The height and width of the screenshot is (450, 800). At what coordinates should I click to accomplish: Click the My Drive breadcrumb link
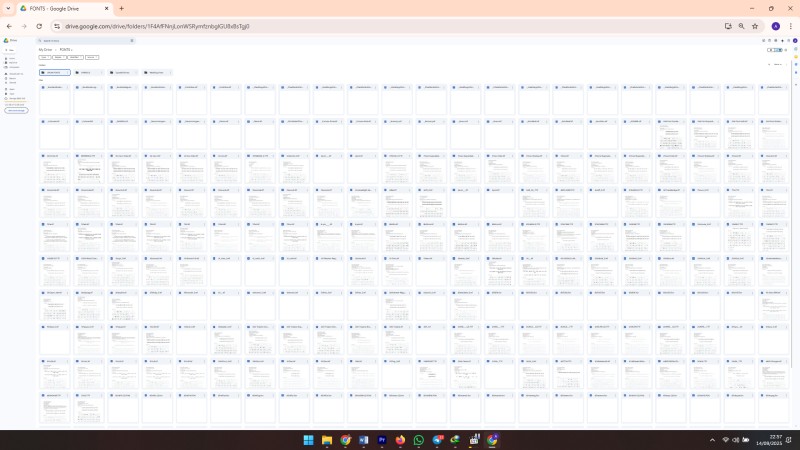point(45,49)
